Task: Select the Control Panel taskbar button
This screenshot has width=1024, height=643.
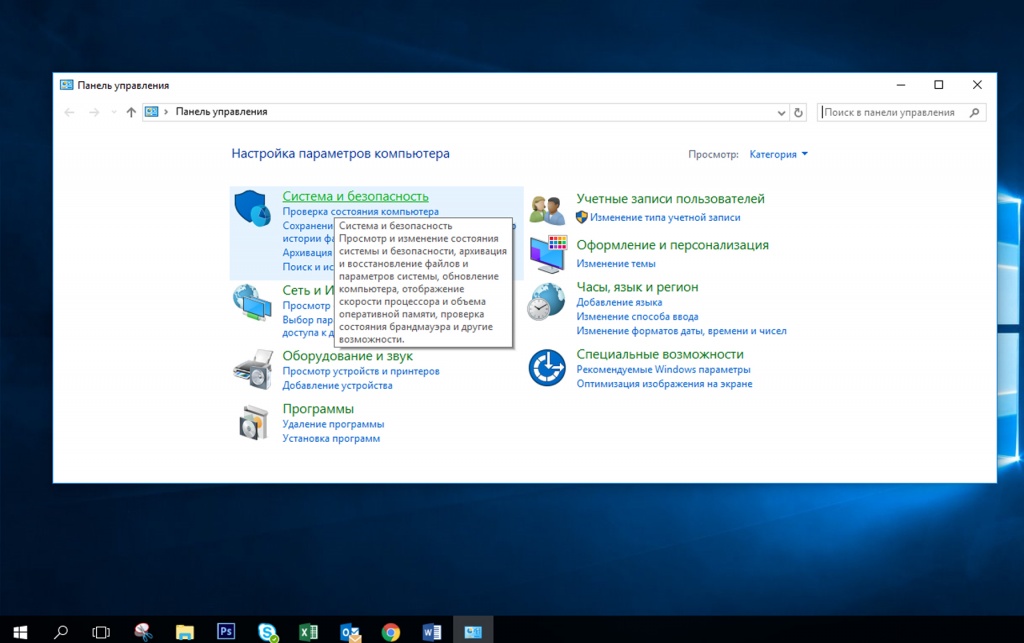Action: pos(473,631)
